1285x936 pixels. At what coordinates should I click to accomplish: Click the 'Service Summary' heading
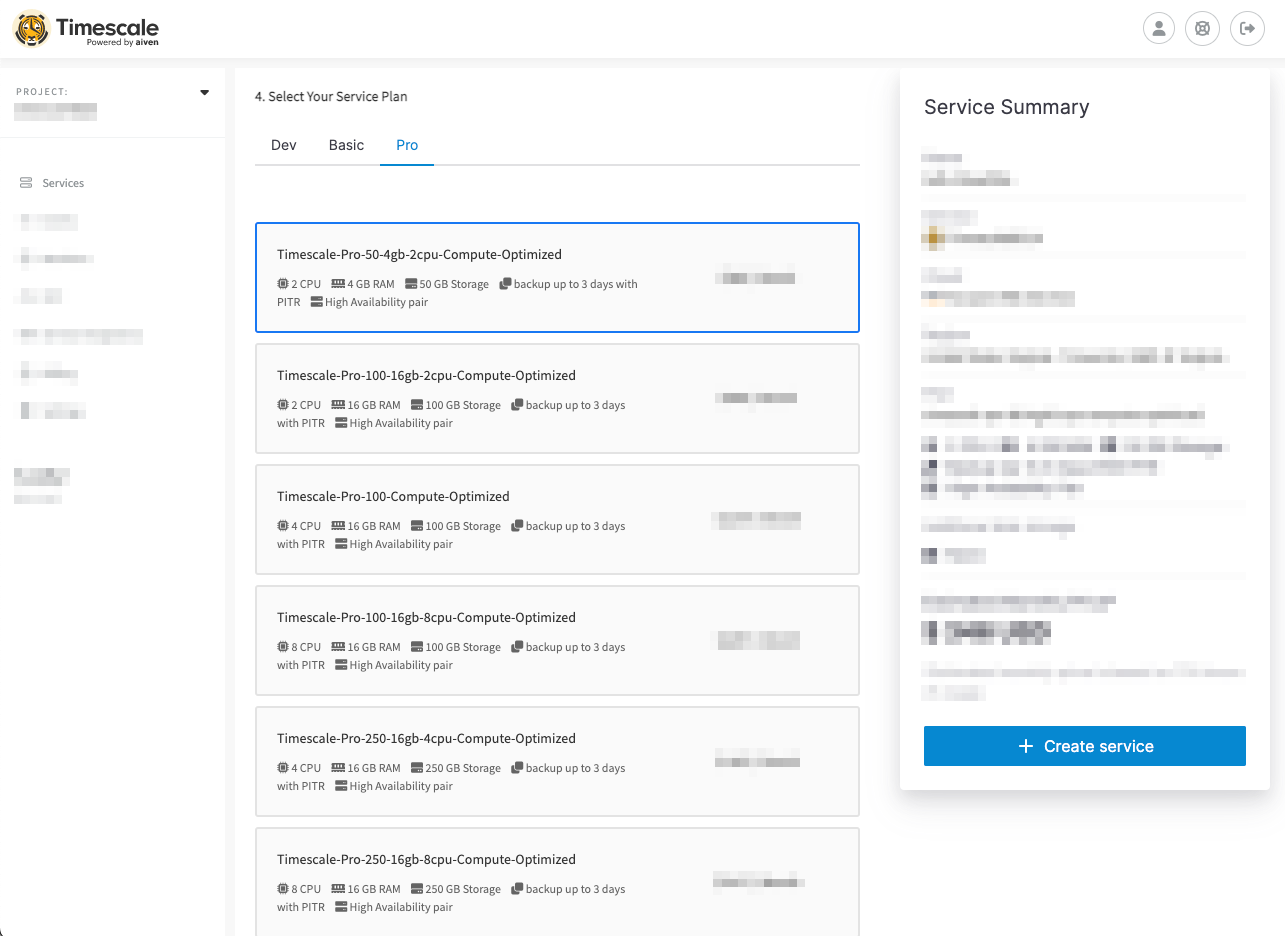point(1006,107)
